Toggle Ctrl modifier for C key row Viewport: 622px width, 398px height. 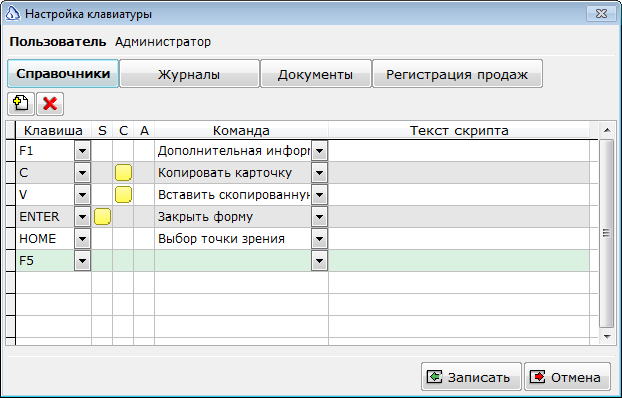tap(123, 173)
